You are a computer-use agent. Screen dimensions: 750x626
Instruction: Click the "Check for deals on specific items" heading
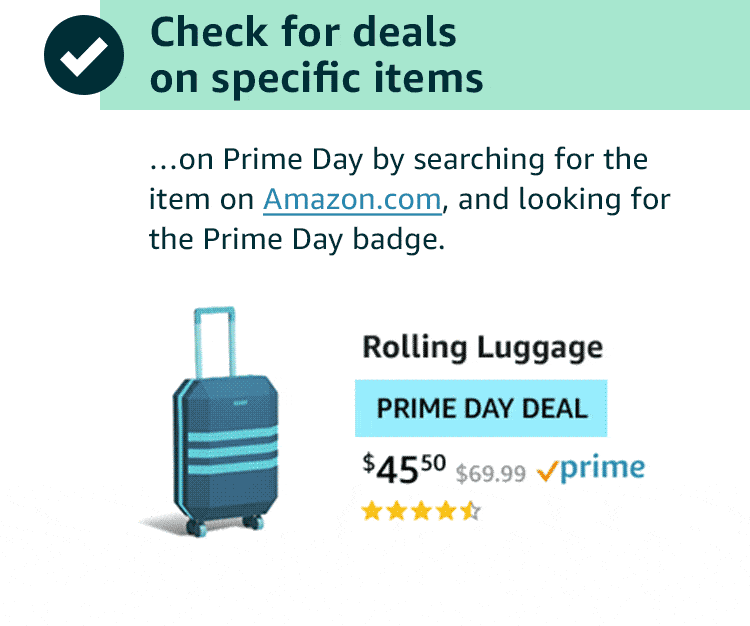pos(317,55)
